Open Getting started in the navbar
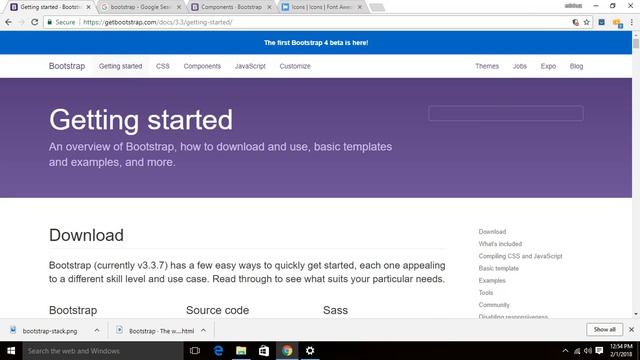 [x=120, y=66]
